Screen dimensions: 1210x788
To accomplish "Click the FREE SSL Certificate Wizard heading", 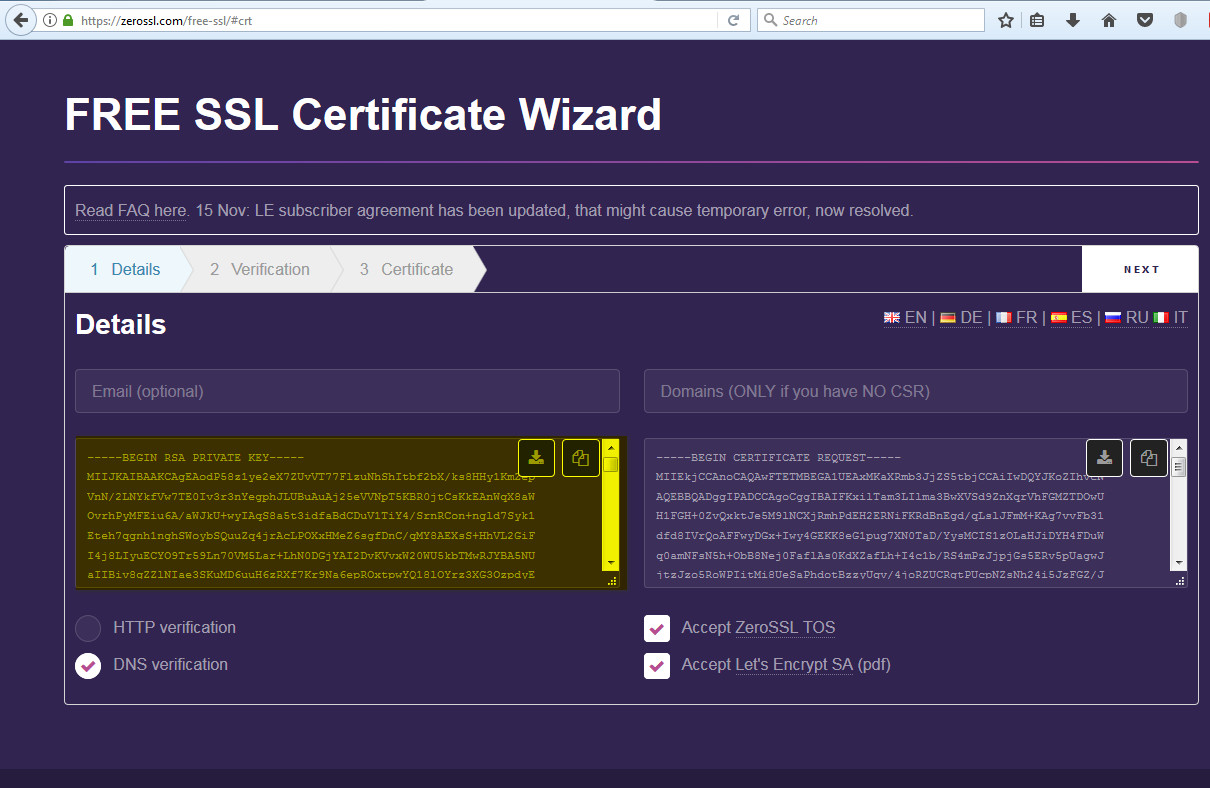I will pyautogui.click(x=363, y=115).
